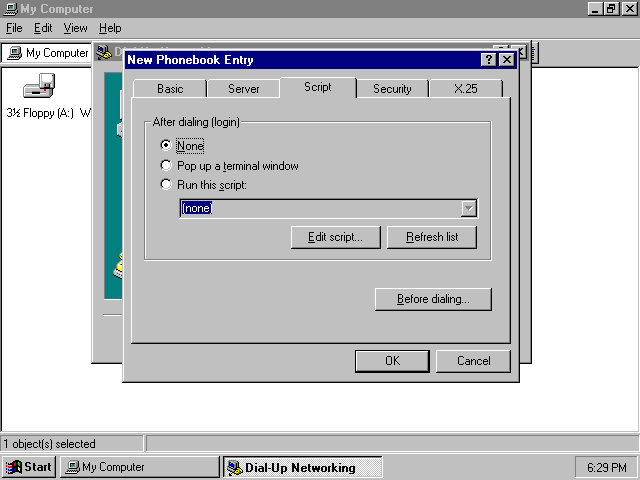Click the Start button
Viewport: 640px width, 480px height.
pyautogui.click(x=29, y=467)
